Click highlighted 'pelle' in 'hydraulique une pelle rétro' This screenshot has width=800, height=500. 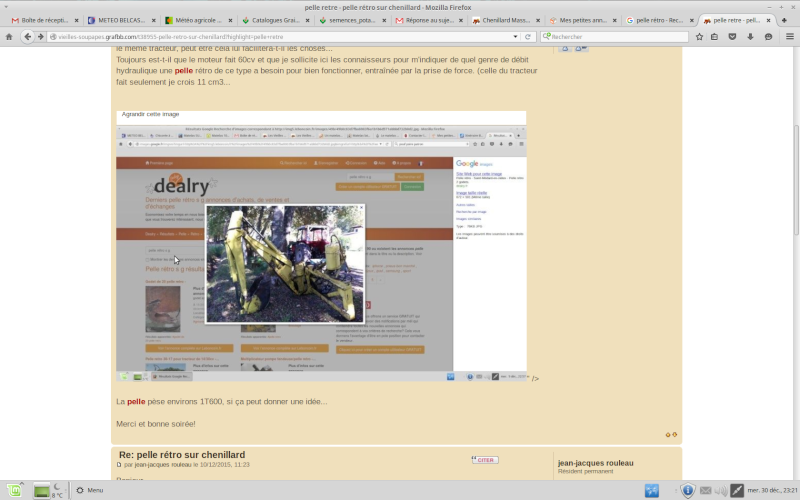point(184,71)
